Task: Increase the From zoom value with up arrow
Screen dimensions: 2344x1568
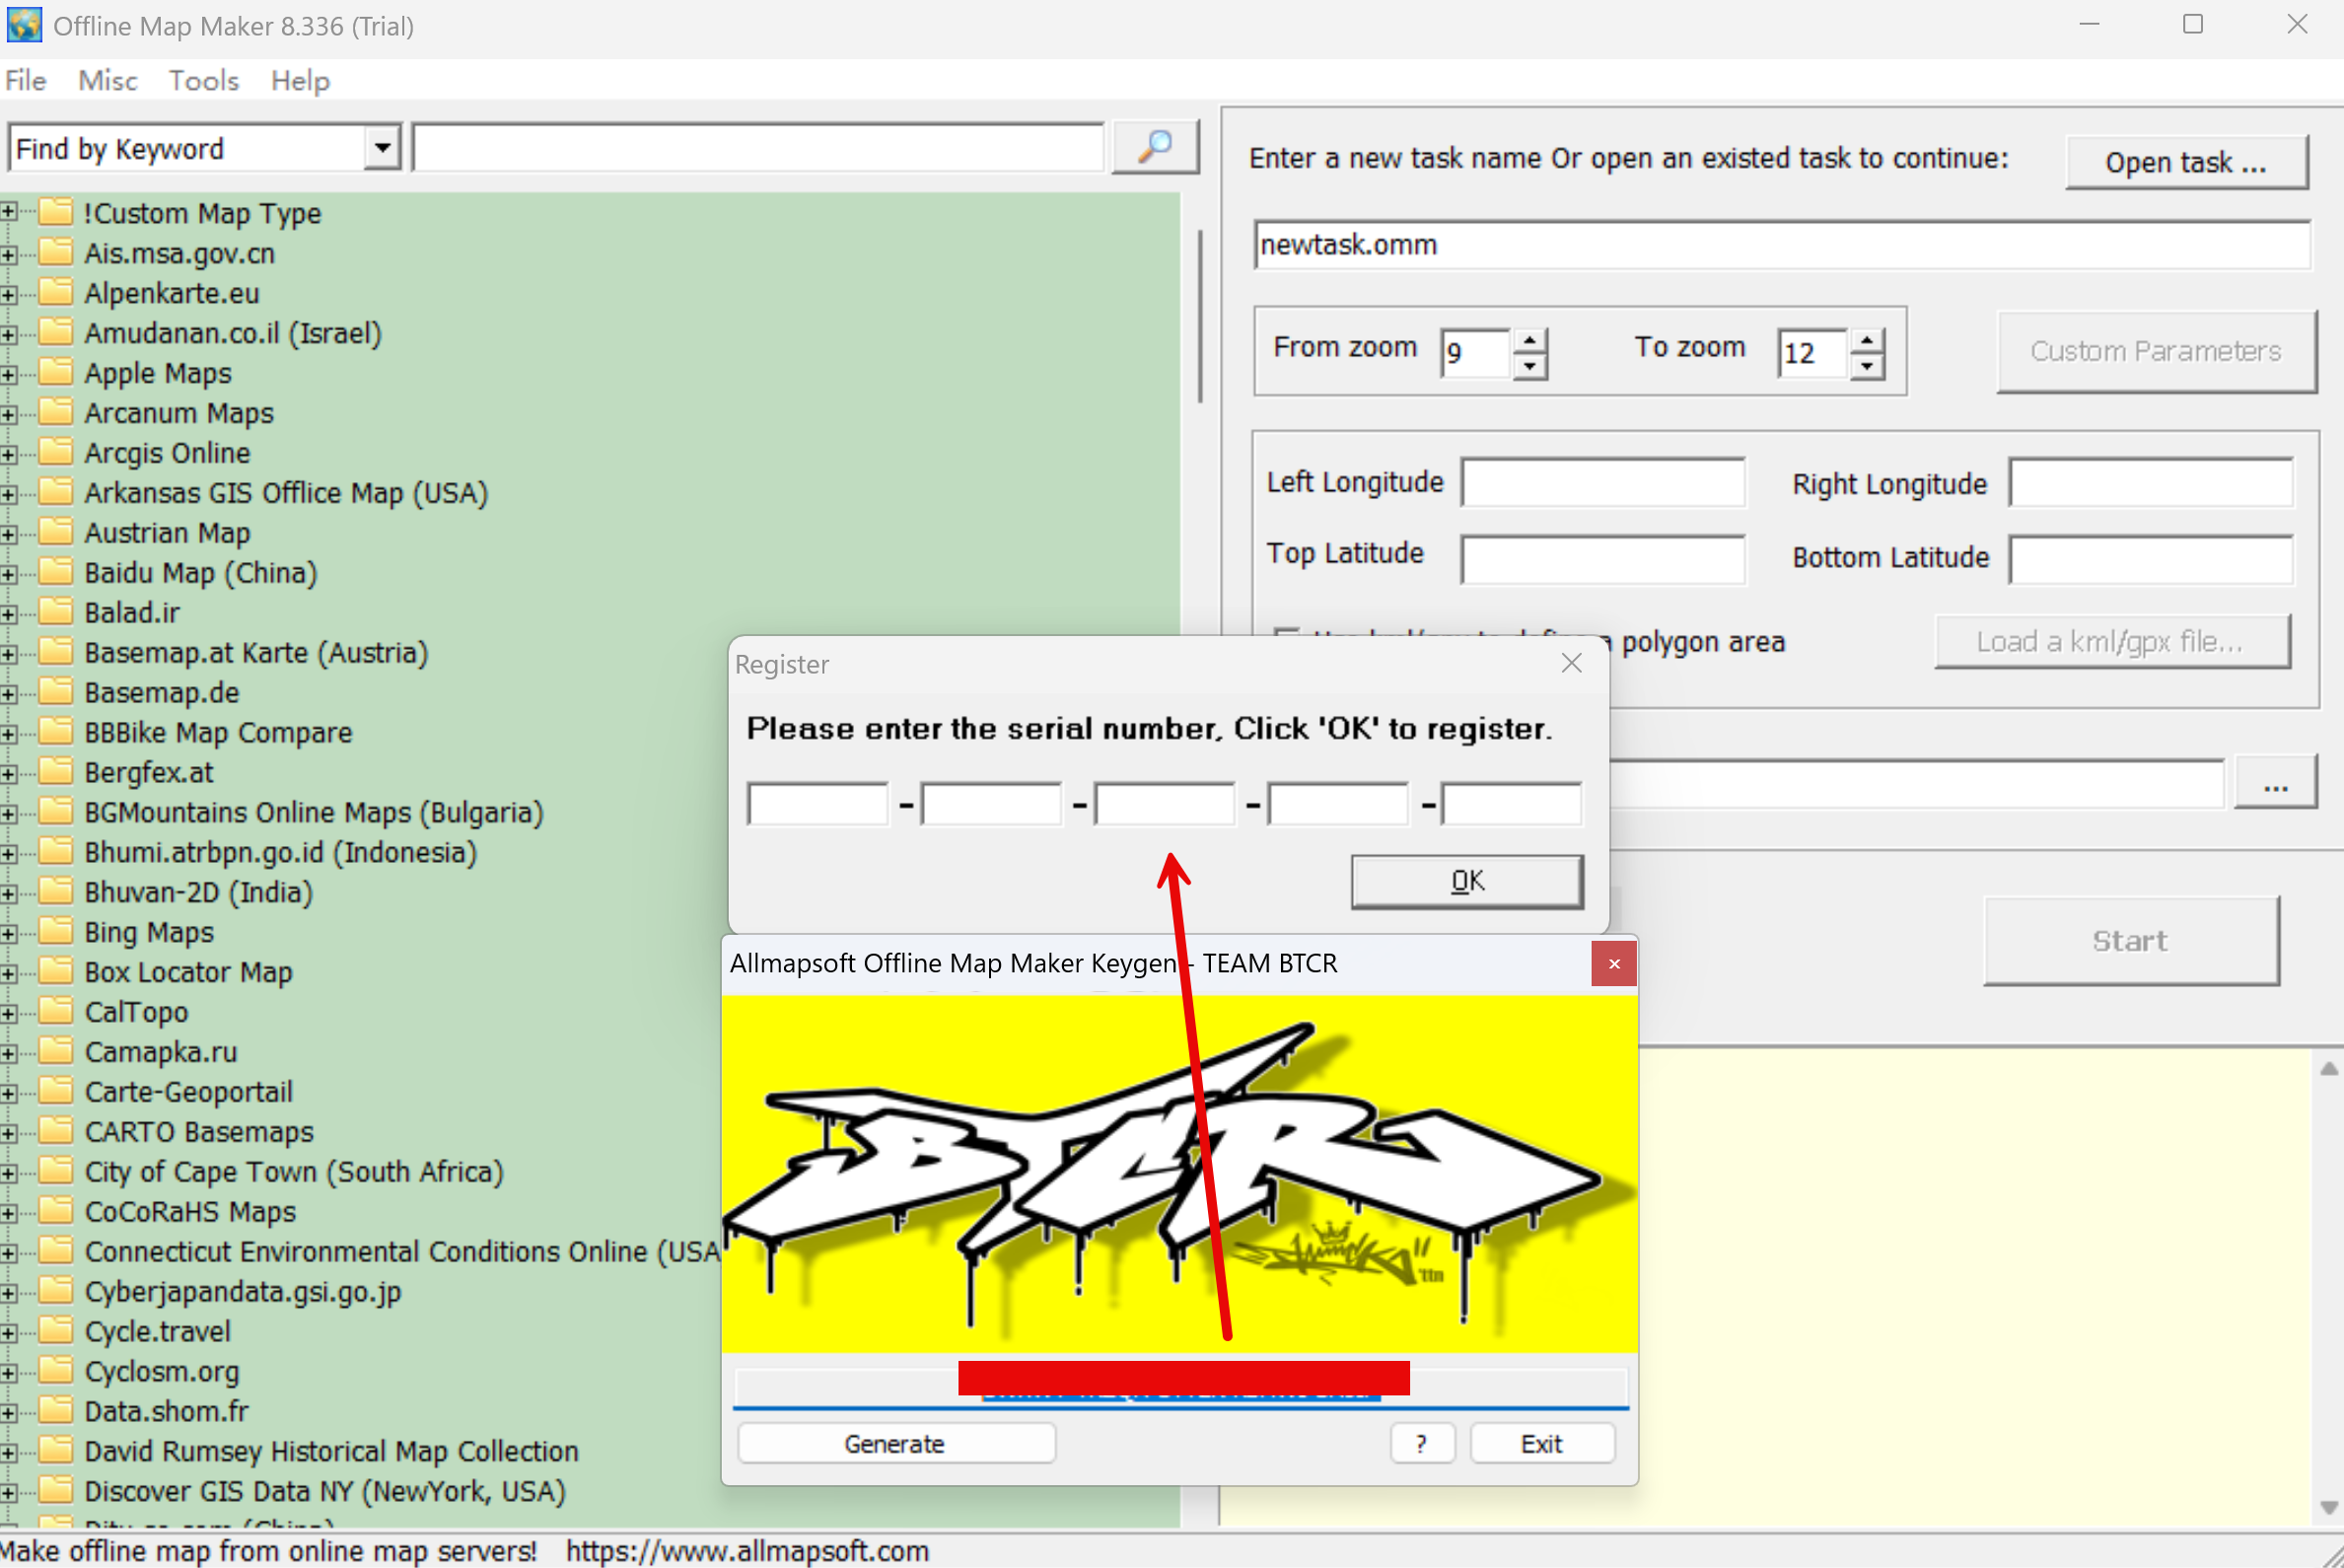Action: pyautogui.click(x=1529, y=341)
